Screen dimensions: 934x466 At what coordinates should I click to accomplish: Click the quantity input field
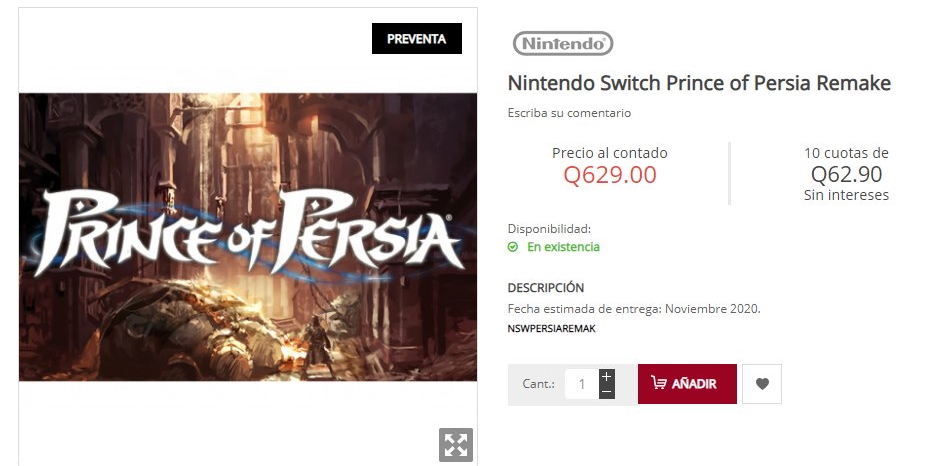pos(581,384)
